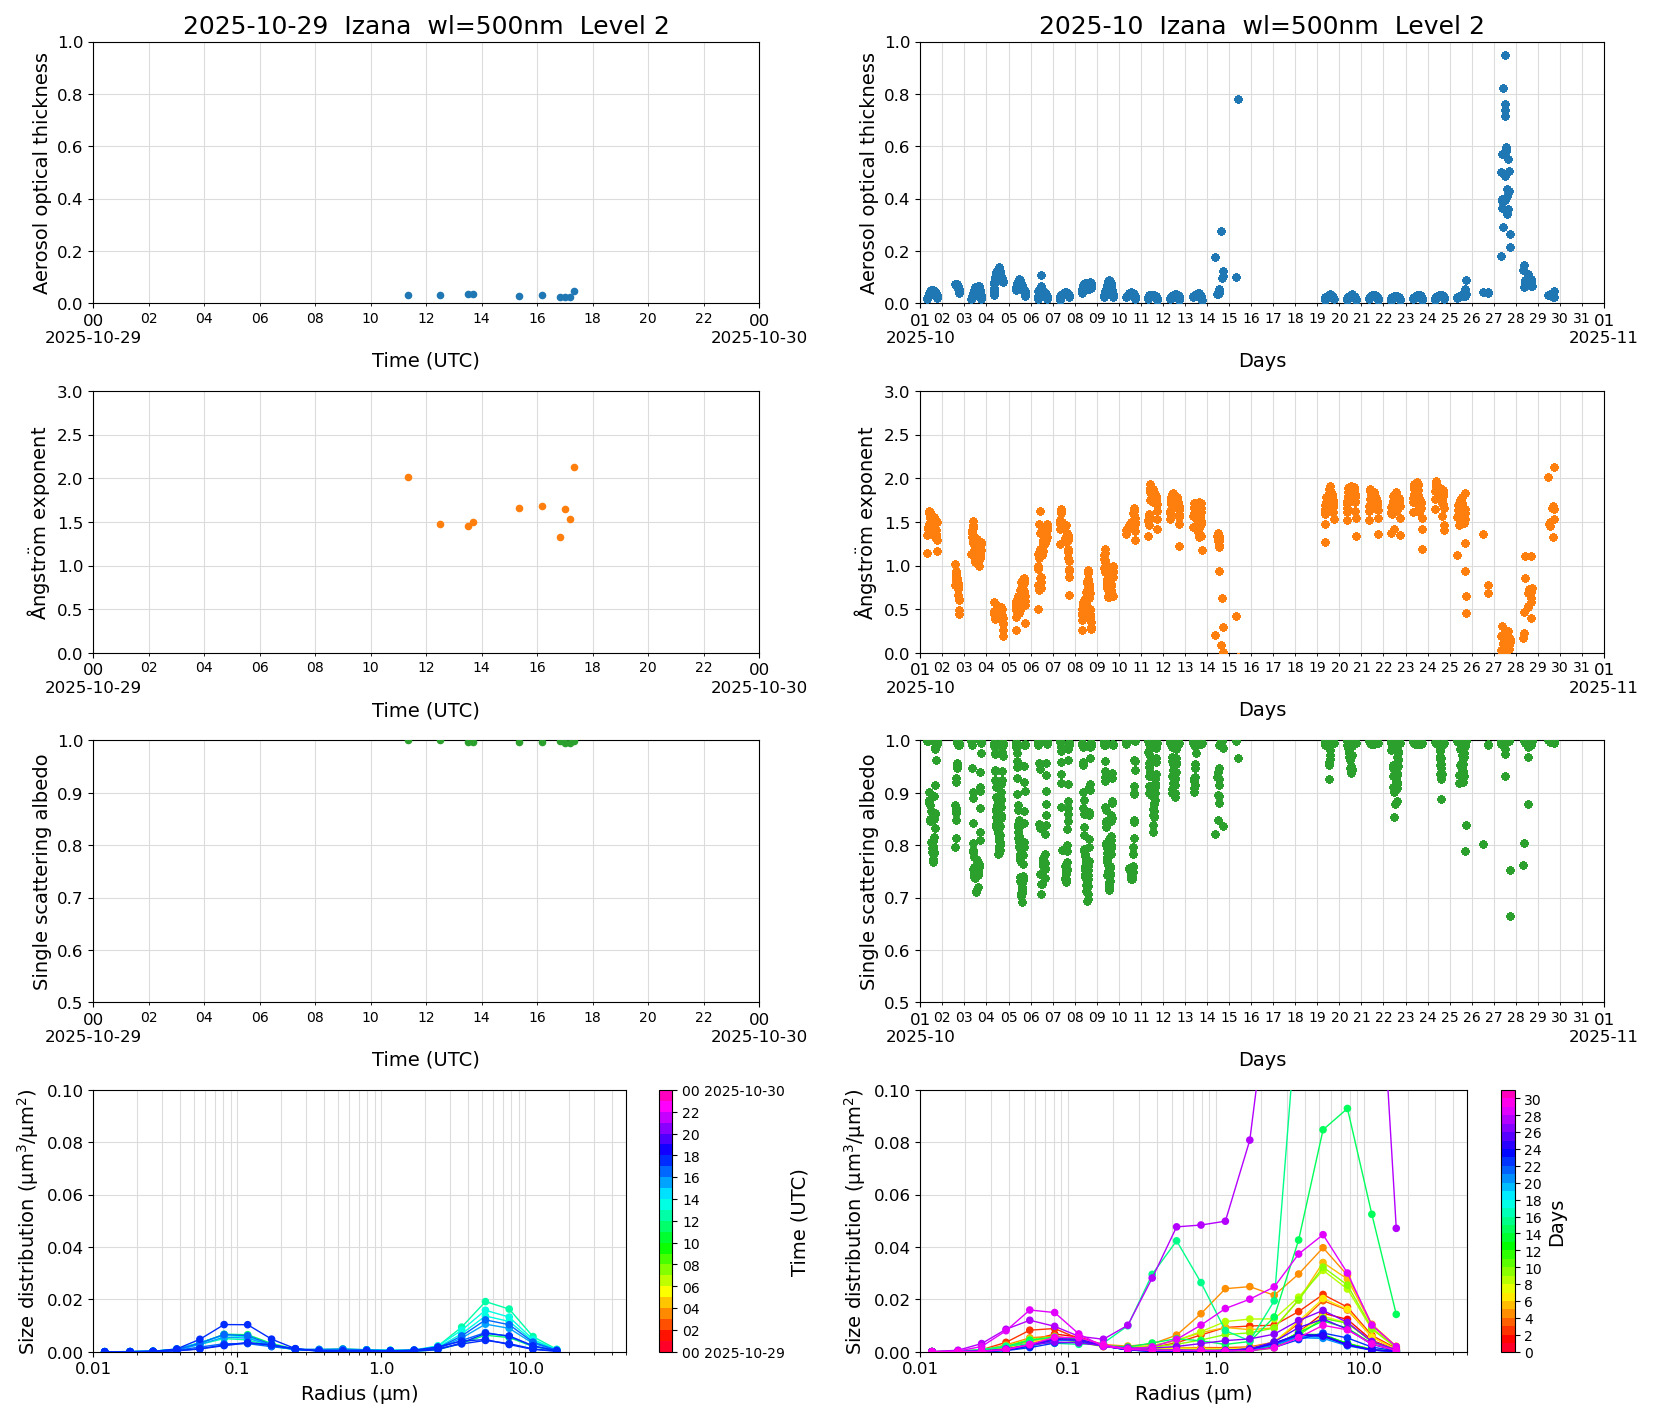Click the "30" tick on Days colorbar
Screen dimensions: 1654x1420
pyautogui.click(x=1531, y=1099)
